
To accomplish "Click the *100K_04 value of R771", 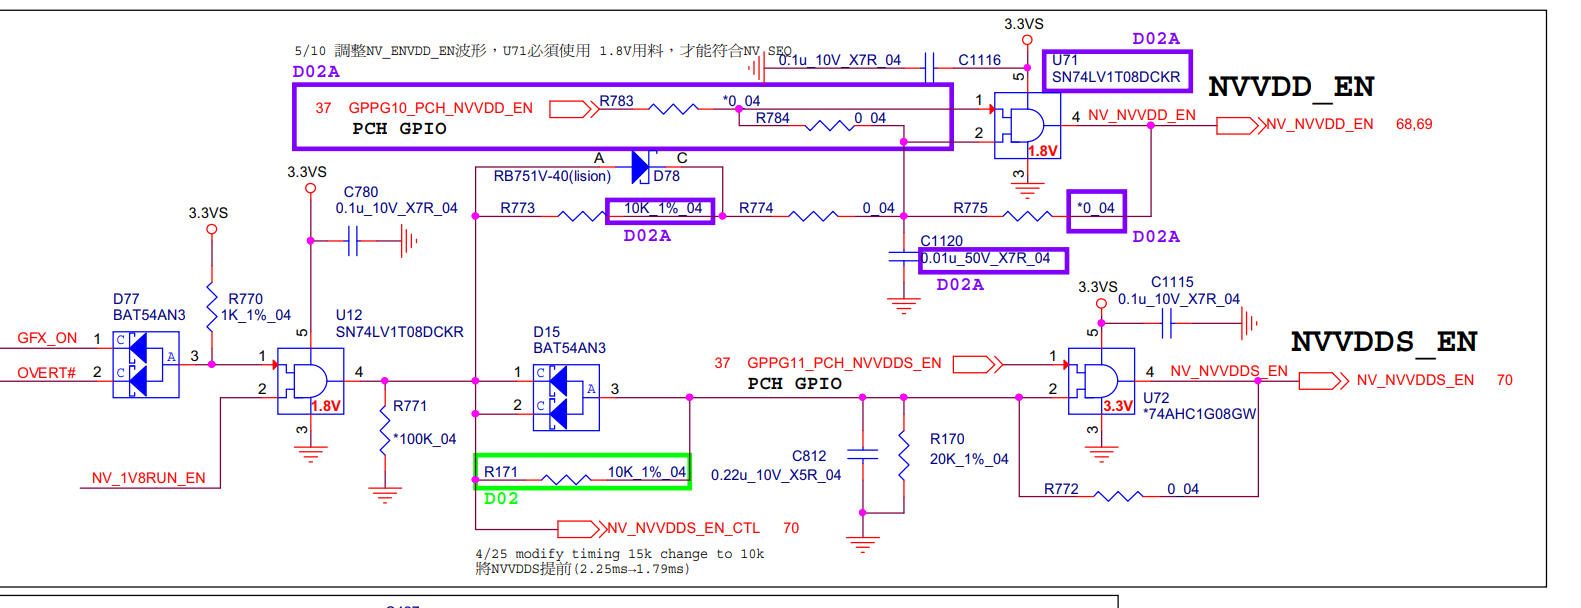I will [x=424, y=439].
